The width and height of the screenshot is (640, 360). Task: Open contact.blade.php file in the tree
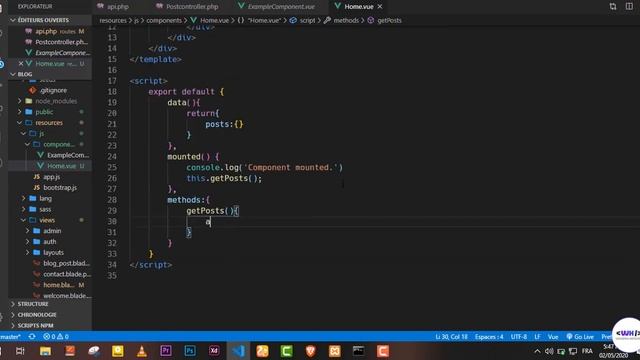coord(67,274)
